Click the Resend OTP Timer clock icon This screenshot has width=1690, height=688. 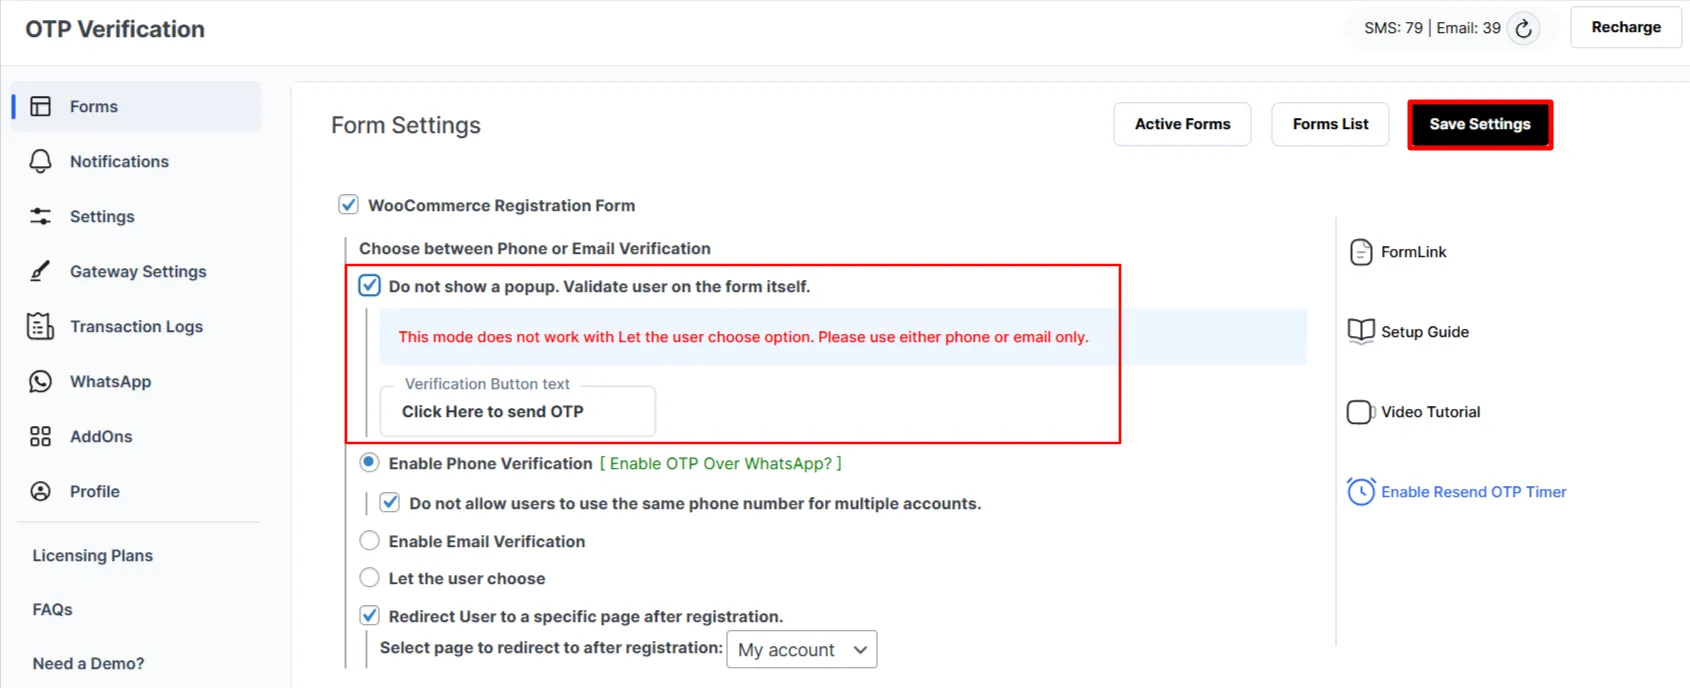pyautogui.click(x=1360, y=491)
